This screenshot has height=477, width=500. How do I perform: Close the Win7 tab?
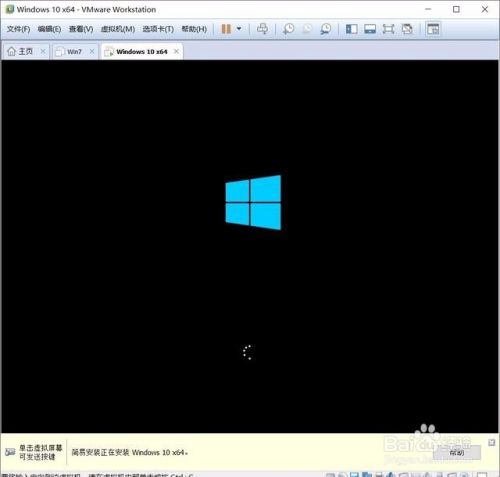(92, 51)
